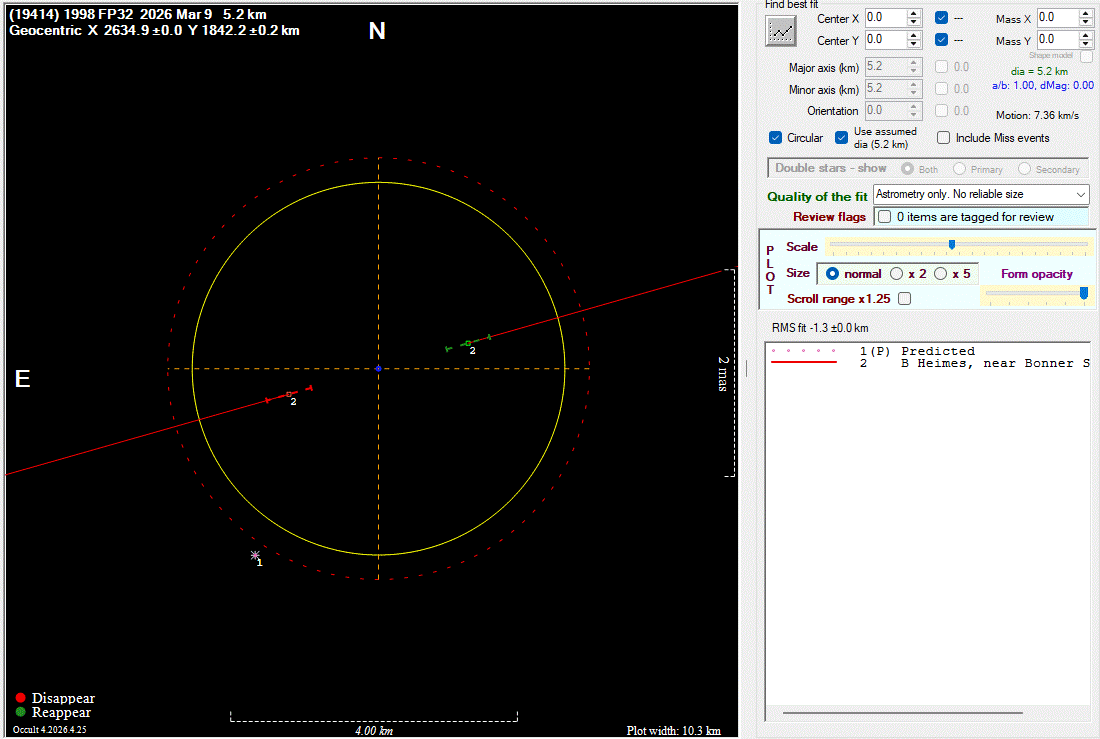
Task: Open the Quality of the fit dropdown
Action: click(1081, 194)
